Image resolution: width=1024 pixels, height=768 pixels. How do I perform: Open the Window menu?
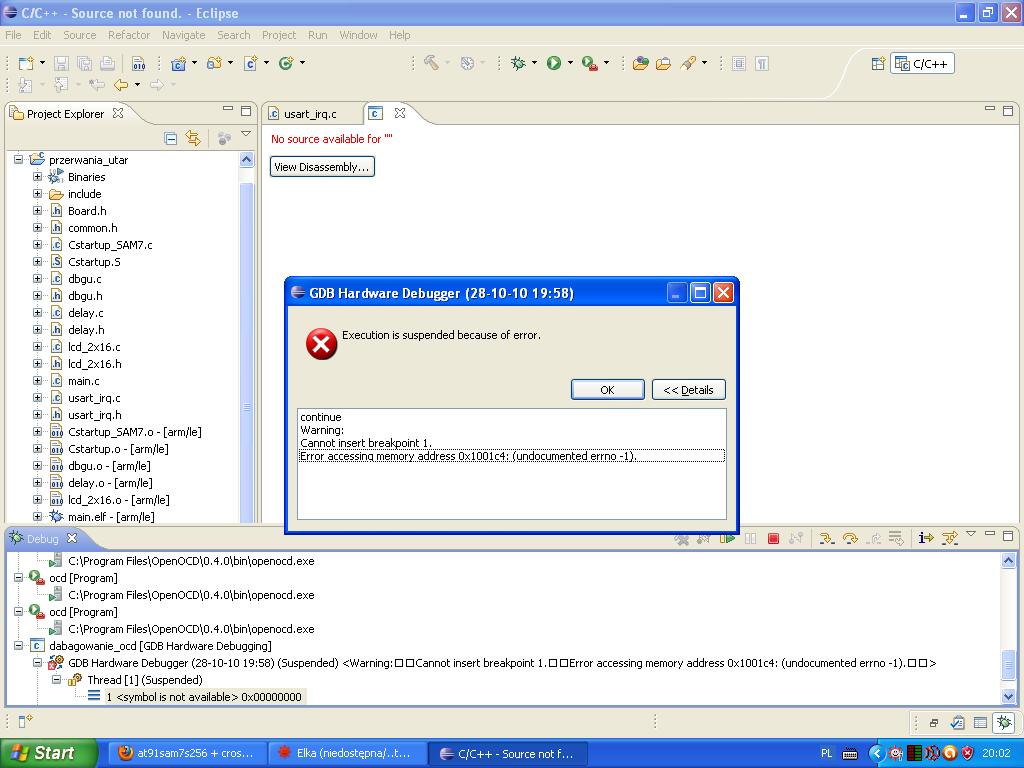358,35
